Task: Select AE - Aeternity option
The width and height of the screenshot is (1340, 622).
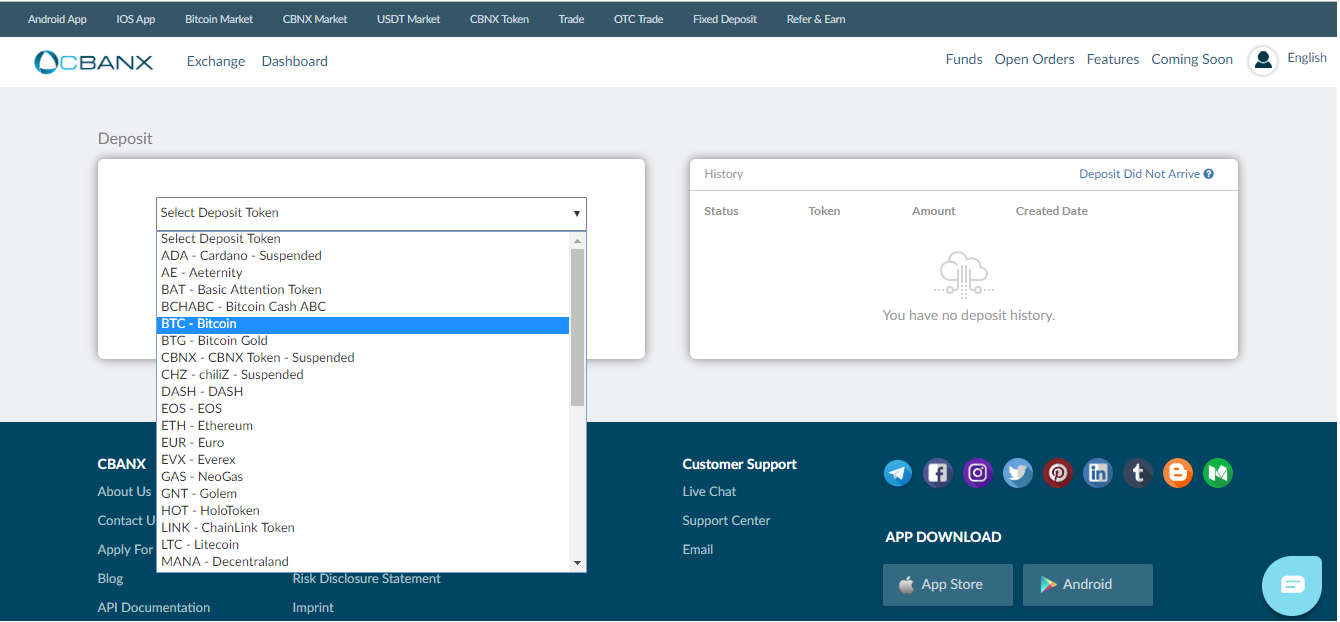Action: click(363, 273)
